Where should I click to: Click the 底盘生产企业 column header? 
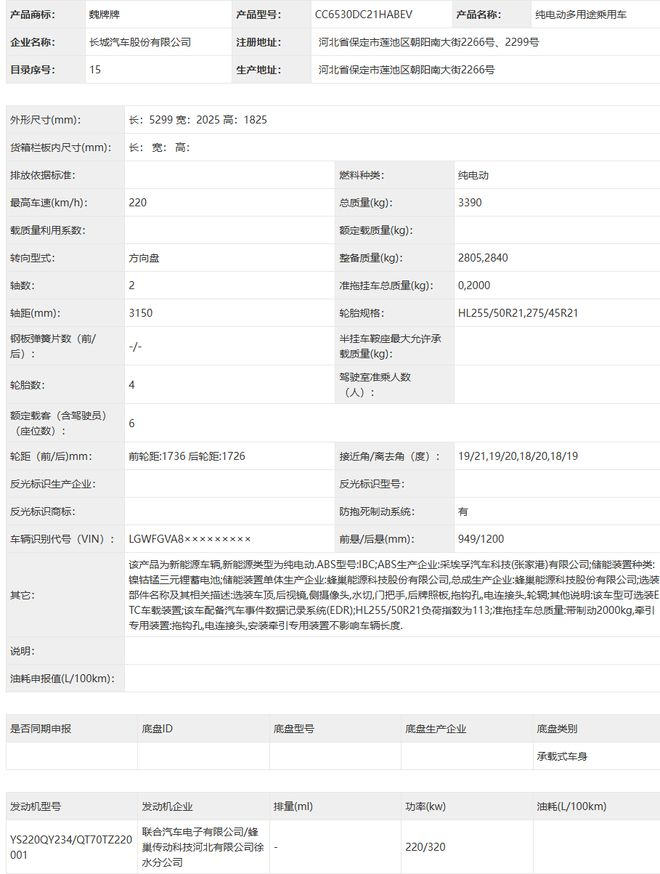pos(435,729)
